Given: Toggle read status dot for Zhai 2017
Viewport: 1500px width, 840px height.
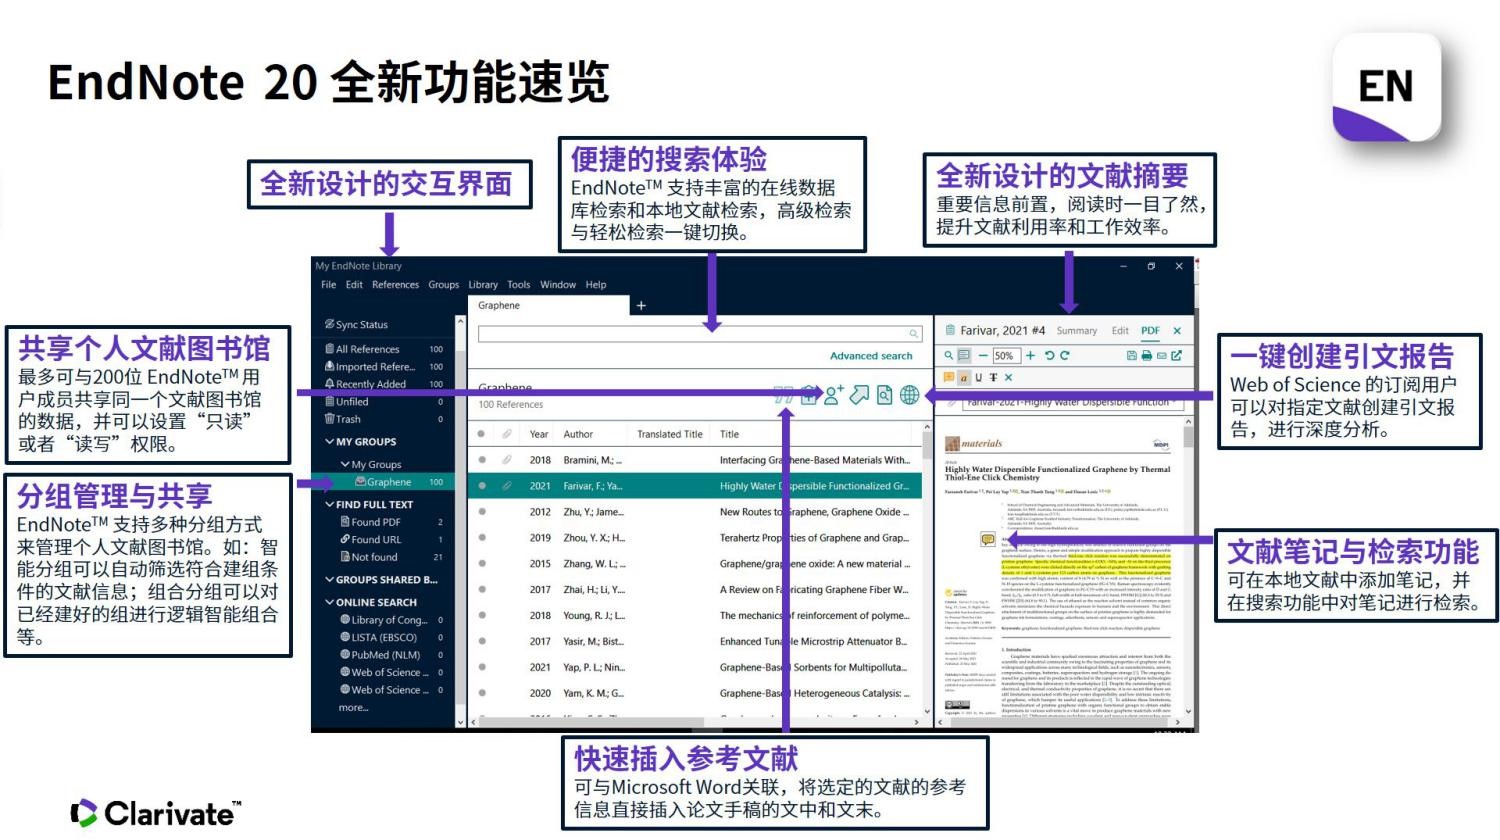Looking at the screenshot, I should click(481, 589).
